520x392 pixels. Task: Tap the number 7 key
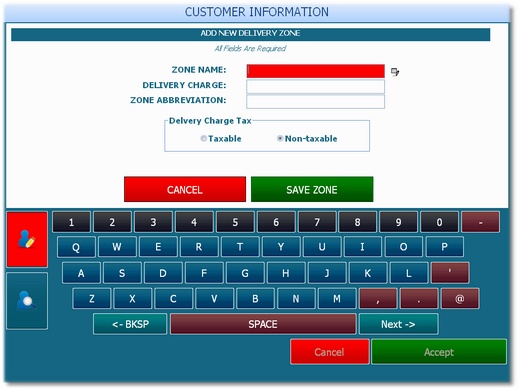pyautogui.click(x=317, y=222)
